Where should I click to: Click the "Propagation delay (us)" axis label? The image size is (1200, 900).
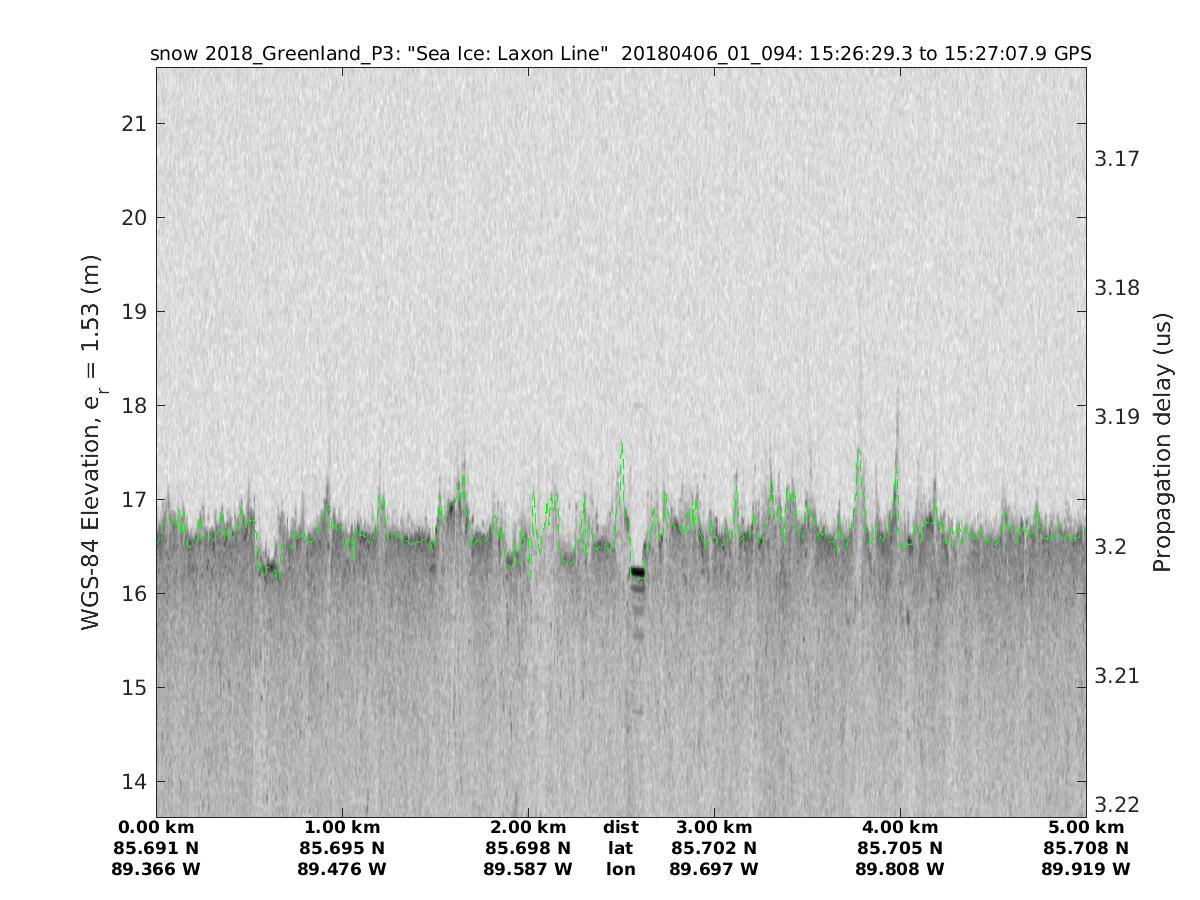tap(1161, 442)
